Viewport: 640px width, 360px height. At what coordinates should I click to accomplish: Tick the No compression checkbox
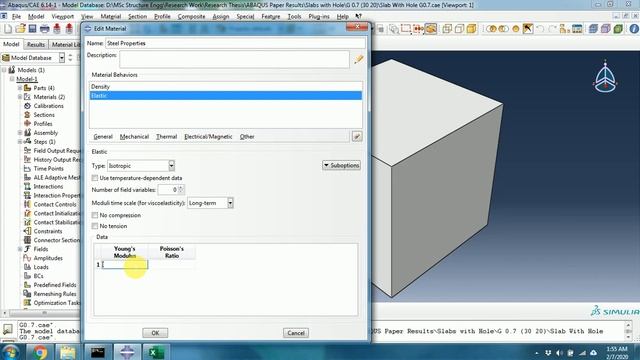click(x=95, y=215)
